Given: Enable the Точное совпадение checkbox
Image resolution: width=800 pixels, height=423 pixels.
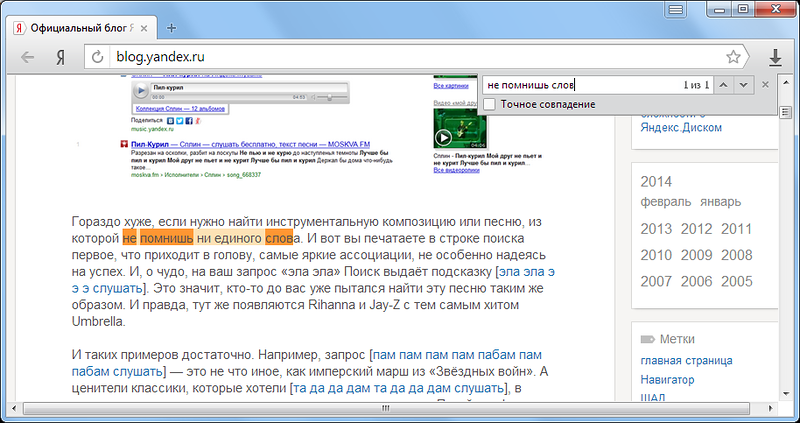Looking at the screenshot, I should [x=490, y=105].
